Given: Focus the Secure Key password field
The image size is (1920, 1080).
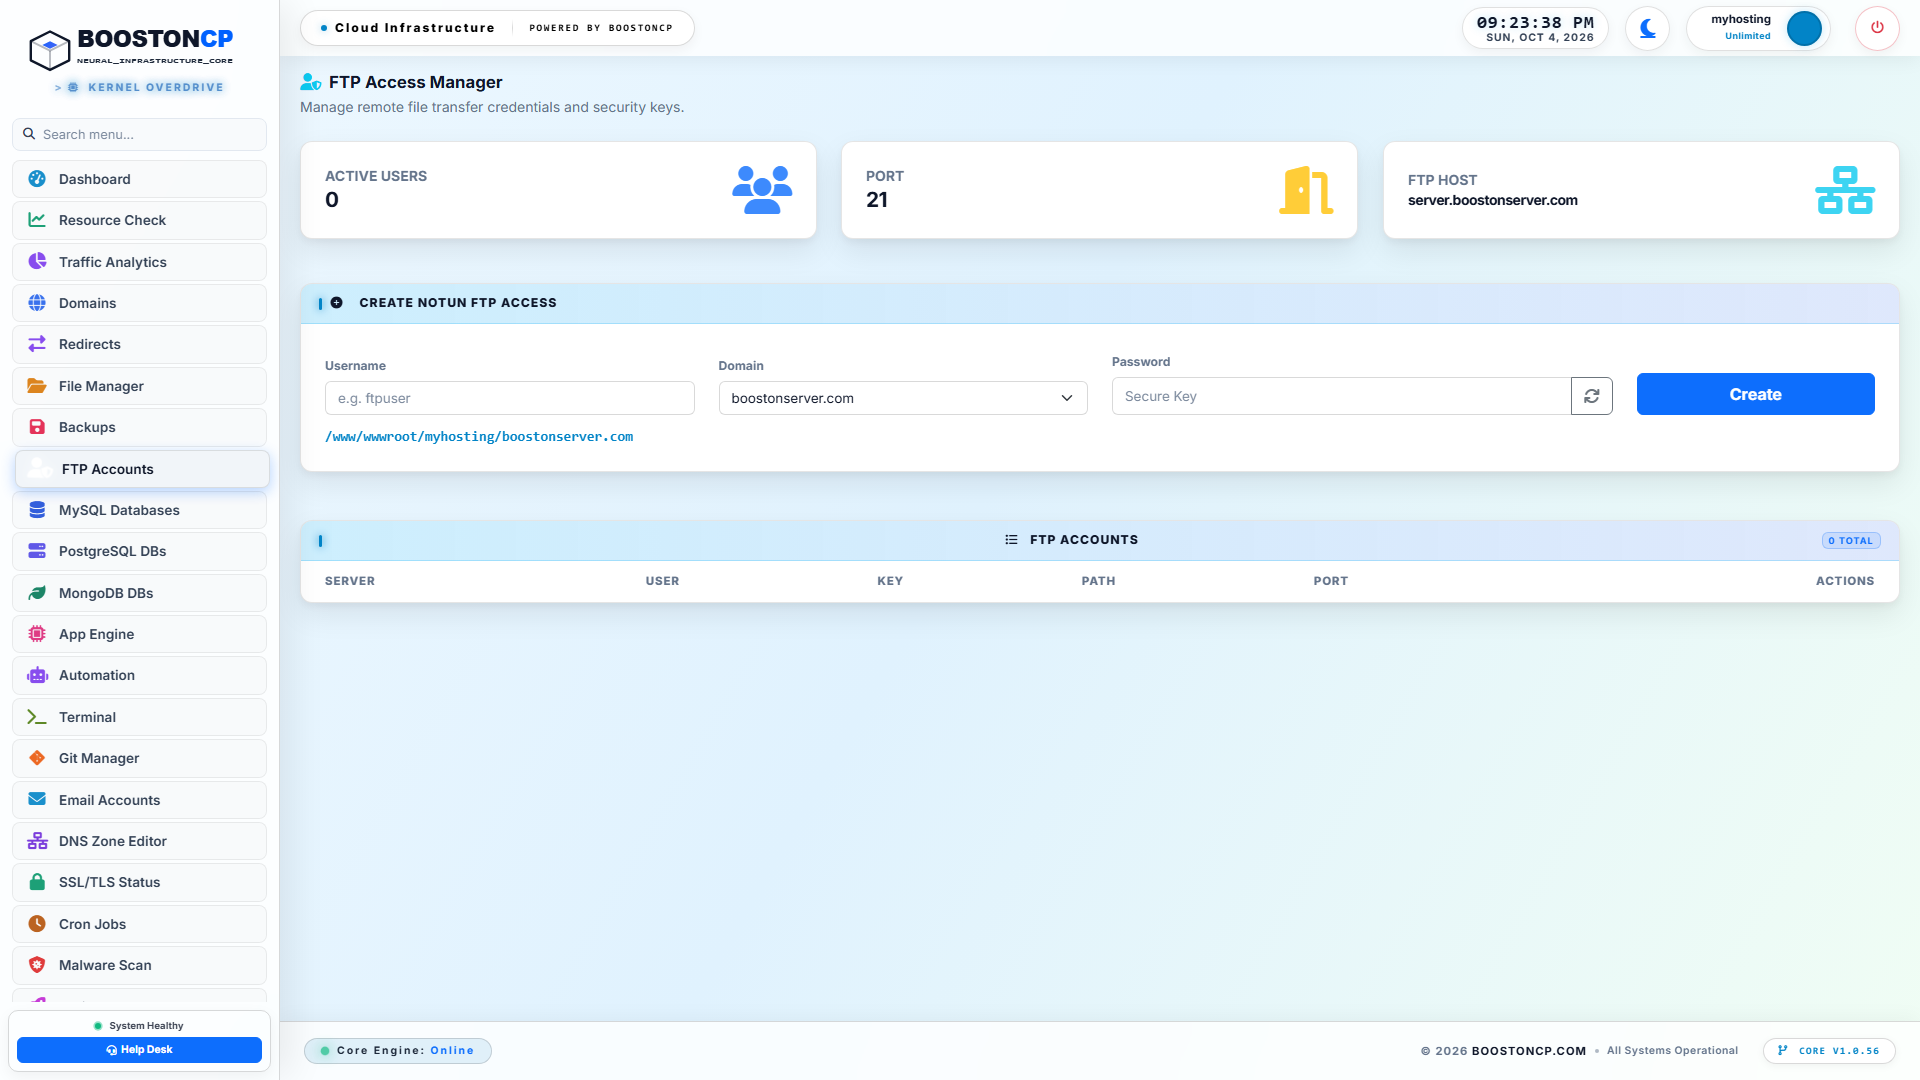Looking at the screenshot, I should [1341, 396].
